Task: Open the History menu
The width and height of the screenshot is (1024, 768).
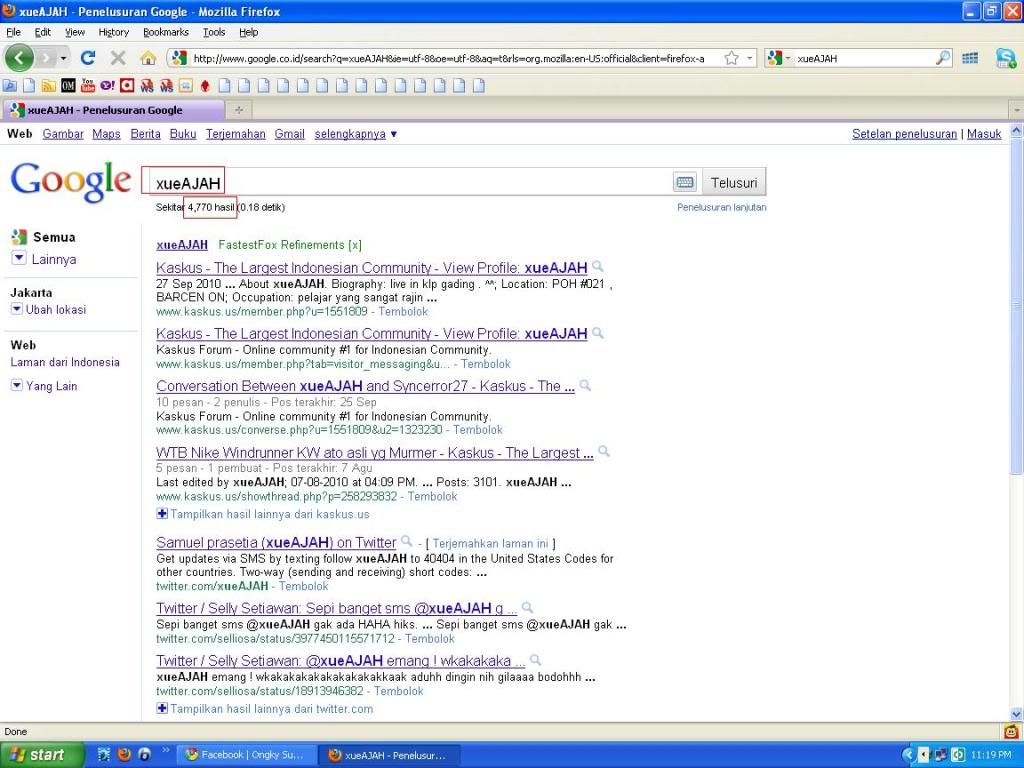Action: point(114,32)
